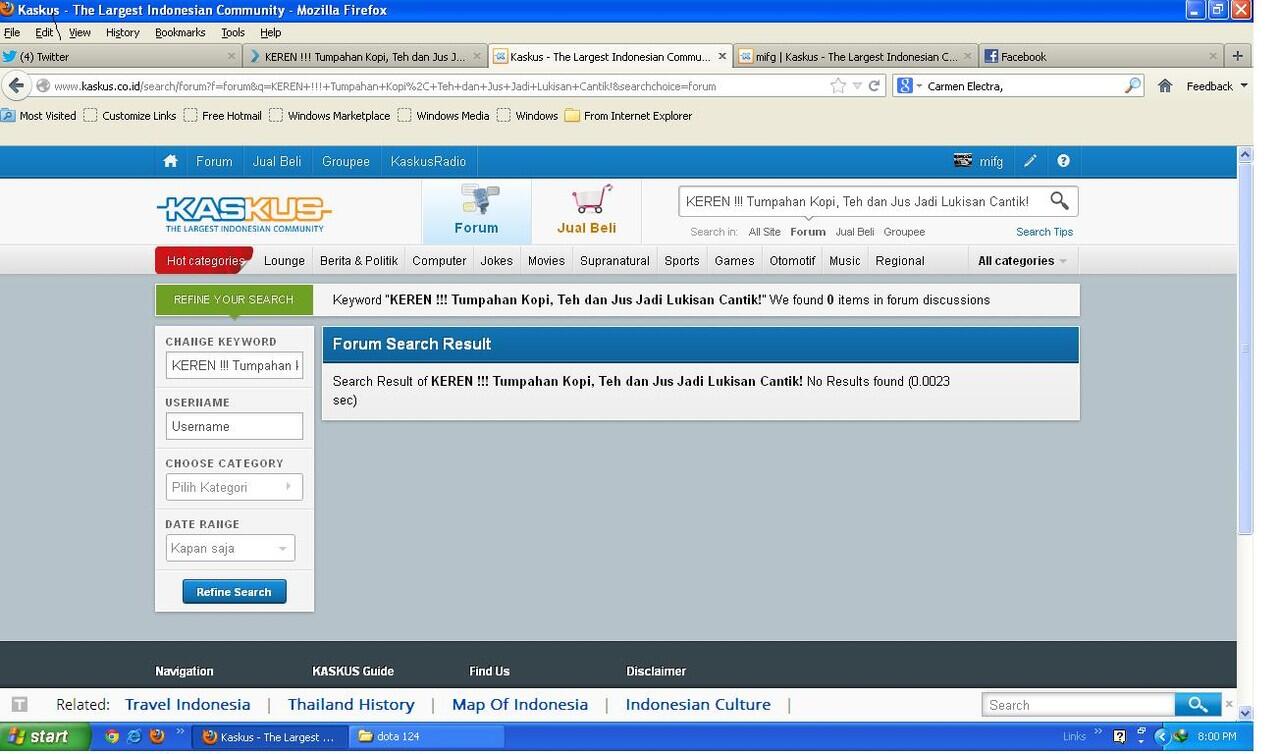Click the Google search engine icon
The height and width of the screenshot is (754, 1280).
click(904, 86)
